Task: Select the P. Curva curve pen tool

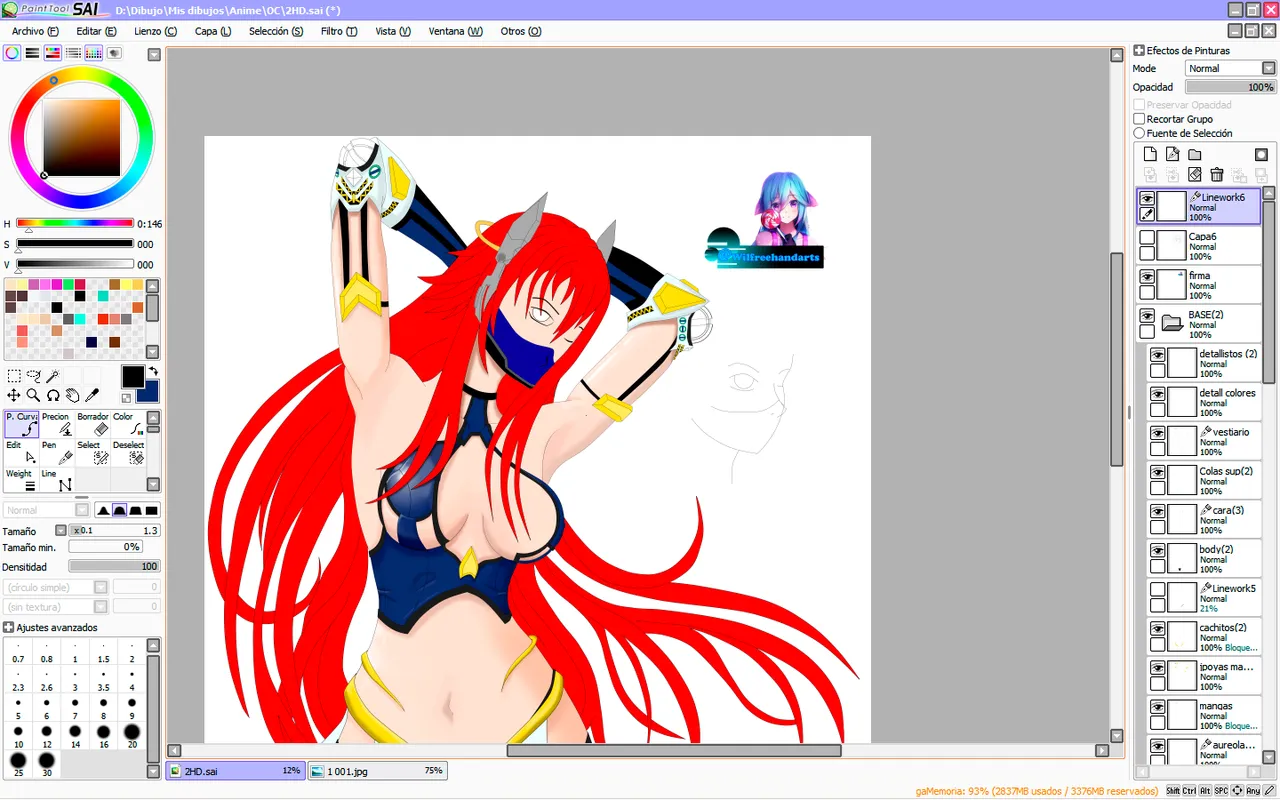Action: (x=22, y=424)
